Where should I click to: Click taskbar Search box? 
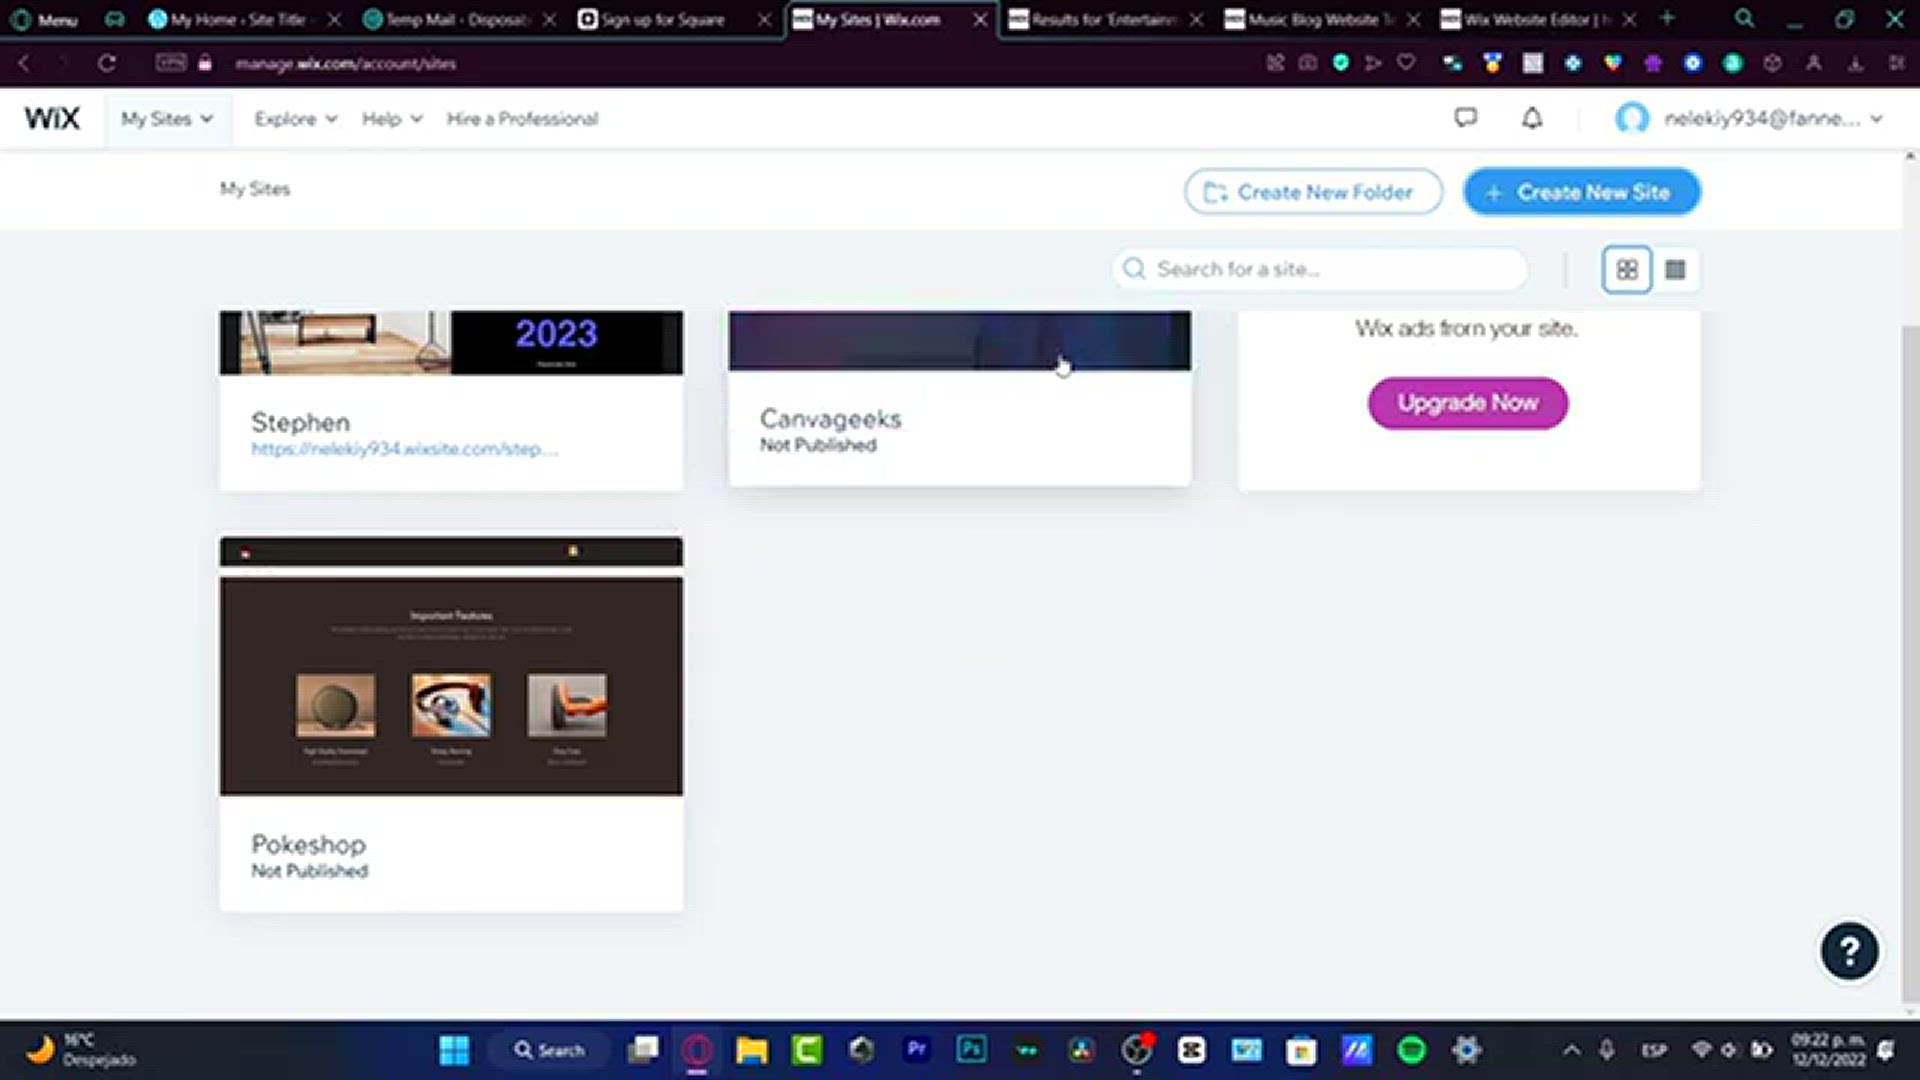549,1050
